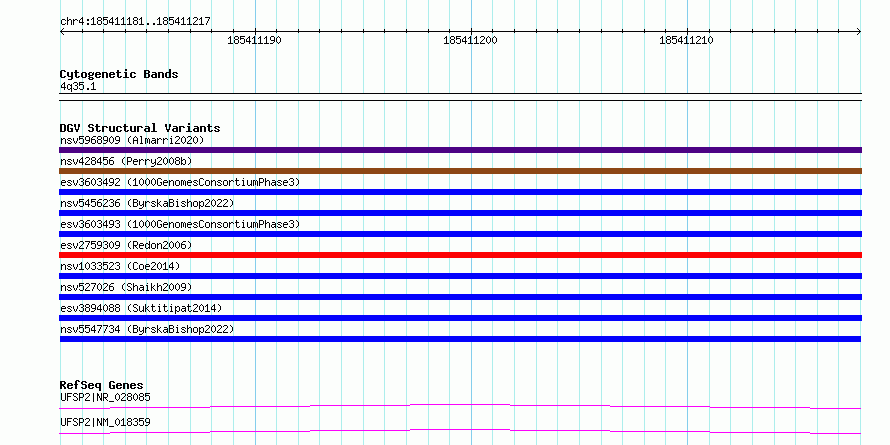Screen dimensions: 890x445
Task: Open esv3603493 (1000GenomesConsortiumPhase3) label
Action: click(x=180, y=224)
